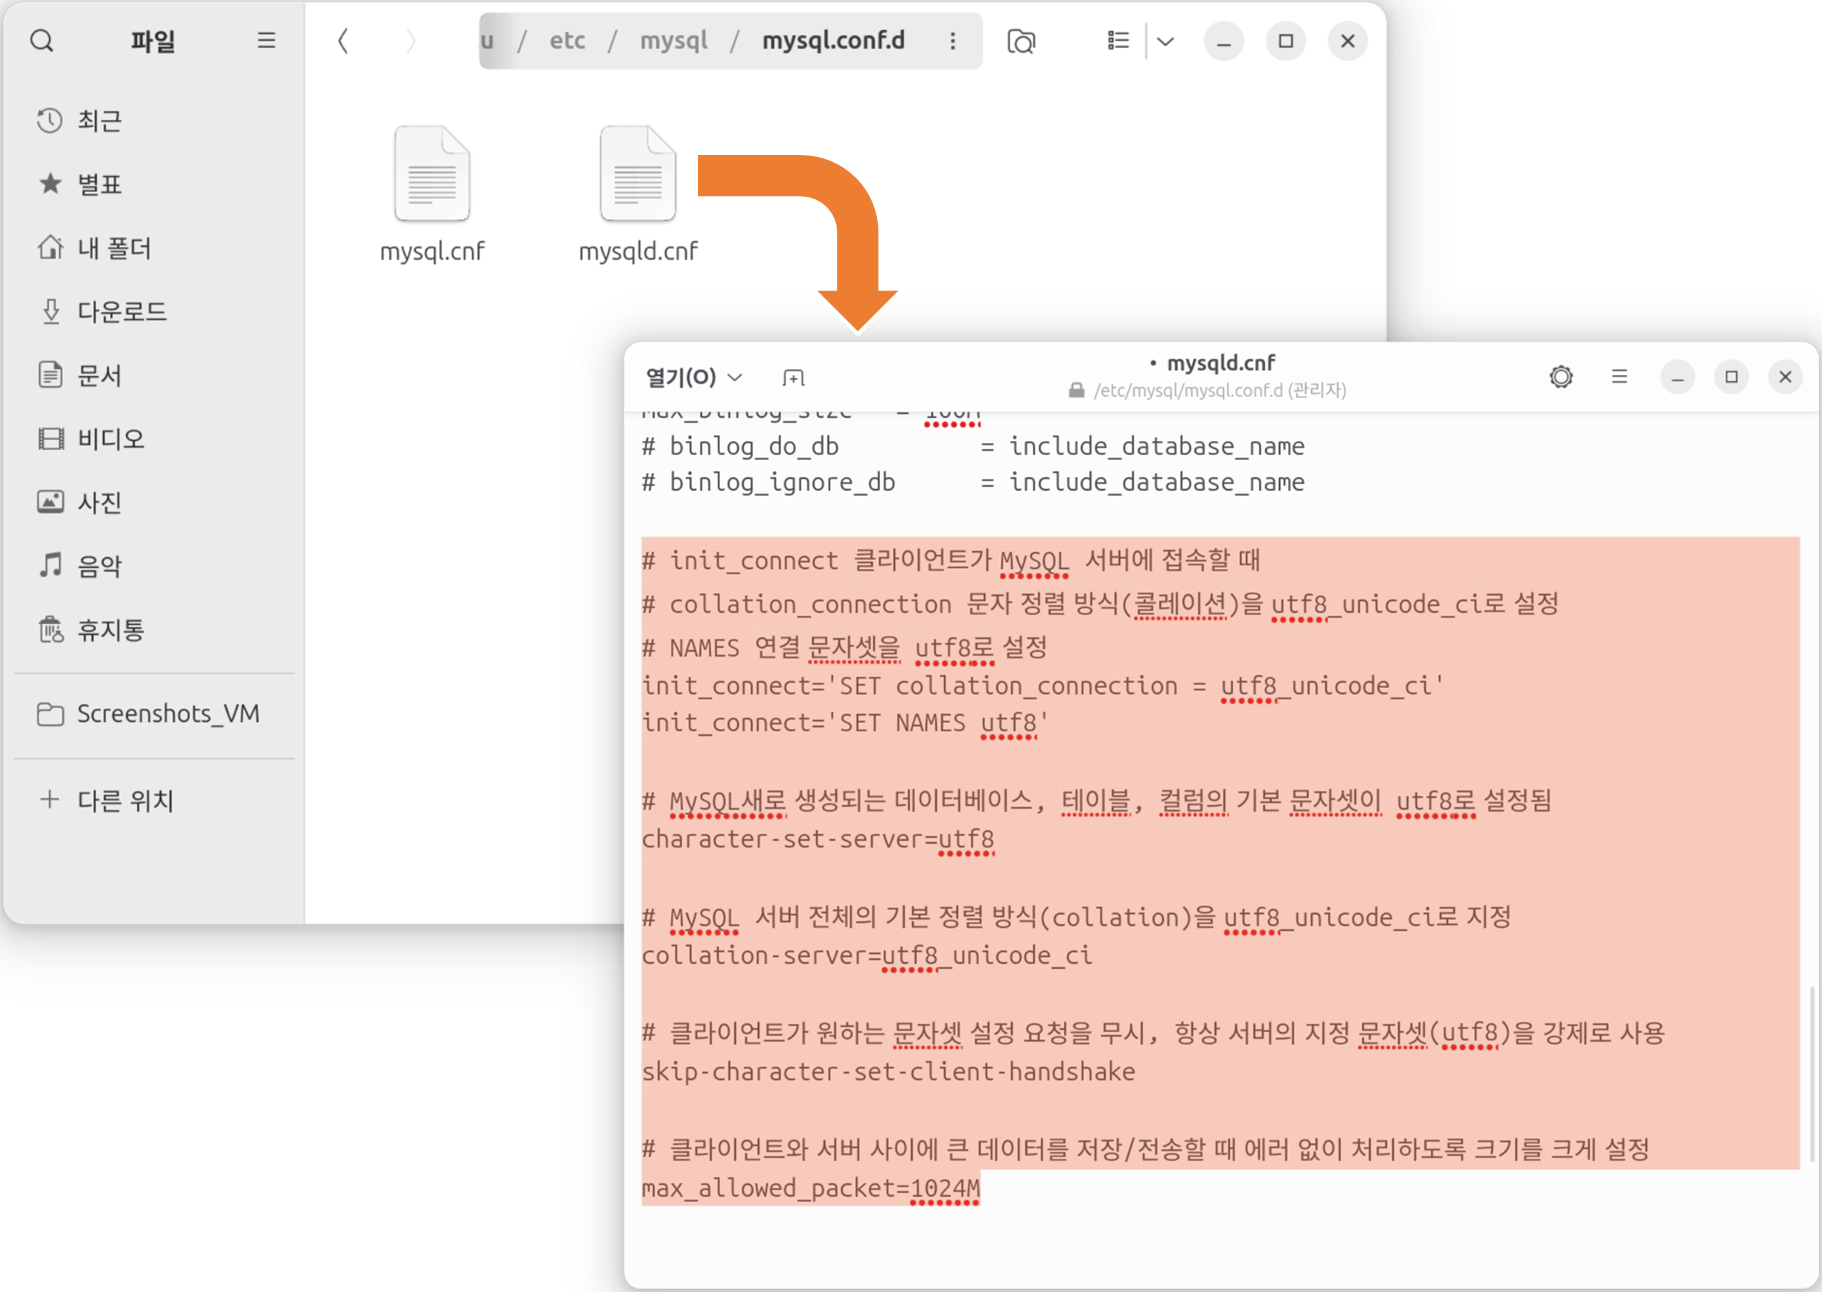The height and width of the screenshot is (1292, 1822).
Task: Go forward with the Files forward arrow
Action: 411,41
